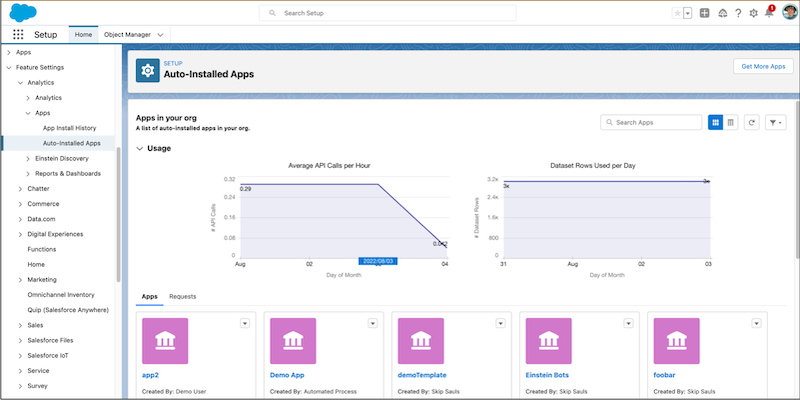Click the Auto-Installed Apps gear icon
This screenshot has height=400, width=800.
(x=147, y=70)
